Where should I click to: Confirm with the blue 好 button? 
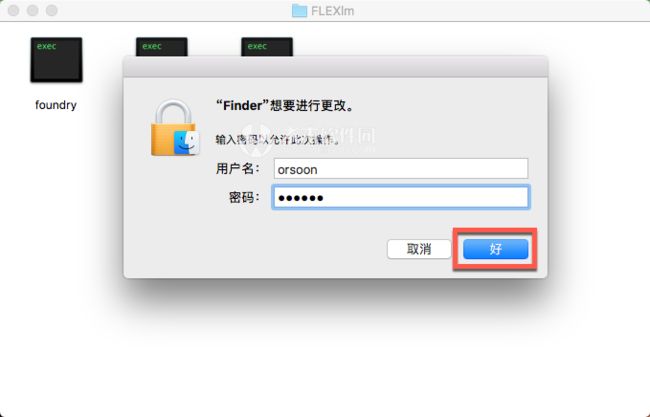495,249
